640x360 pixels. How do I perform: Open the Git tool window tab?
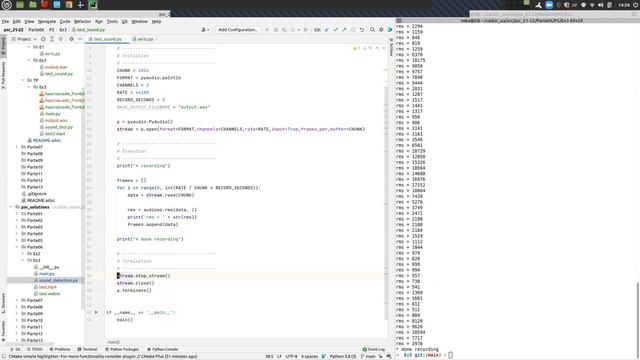[15, 349]
